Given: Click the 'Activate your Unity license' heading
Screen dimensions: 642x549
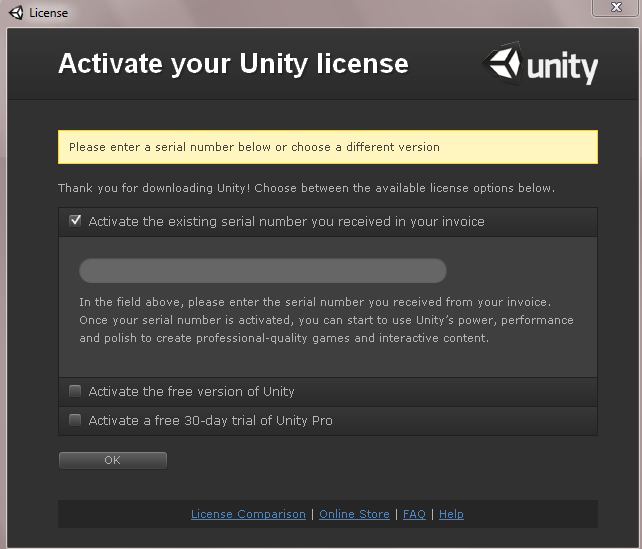Looking at the screenshot, I should click(233, 64).
